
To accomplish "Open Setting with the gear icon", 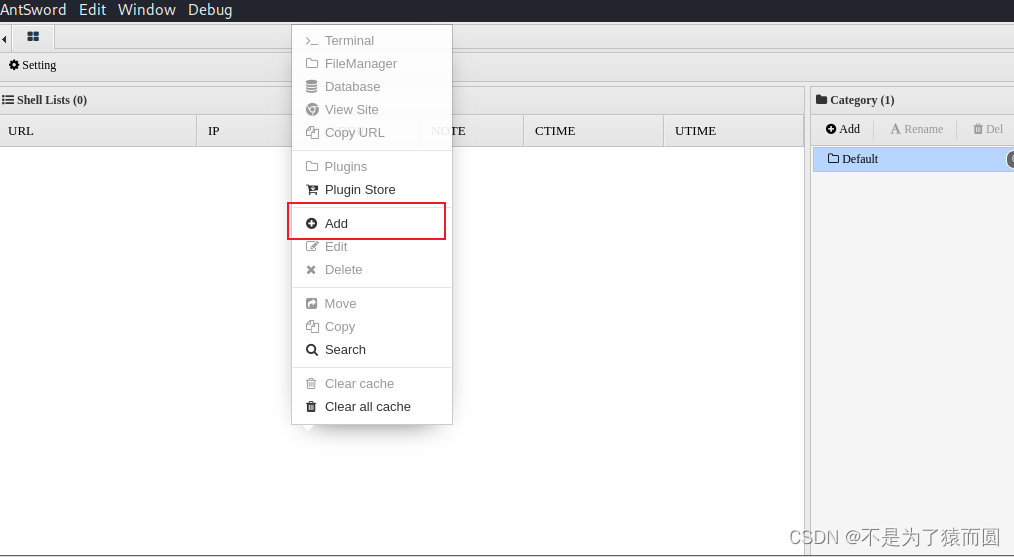I will [x=32, y=65].
